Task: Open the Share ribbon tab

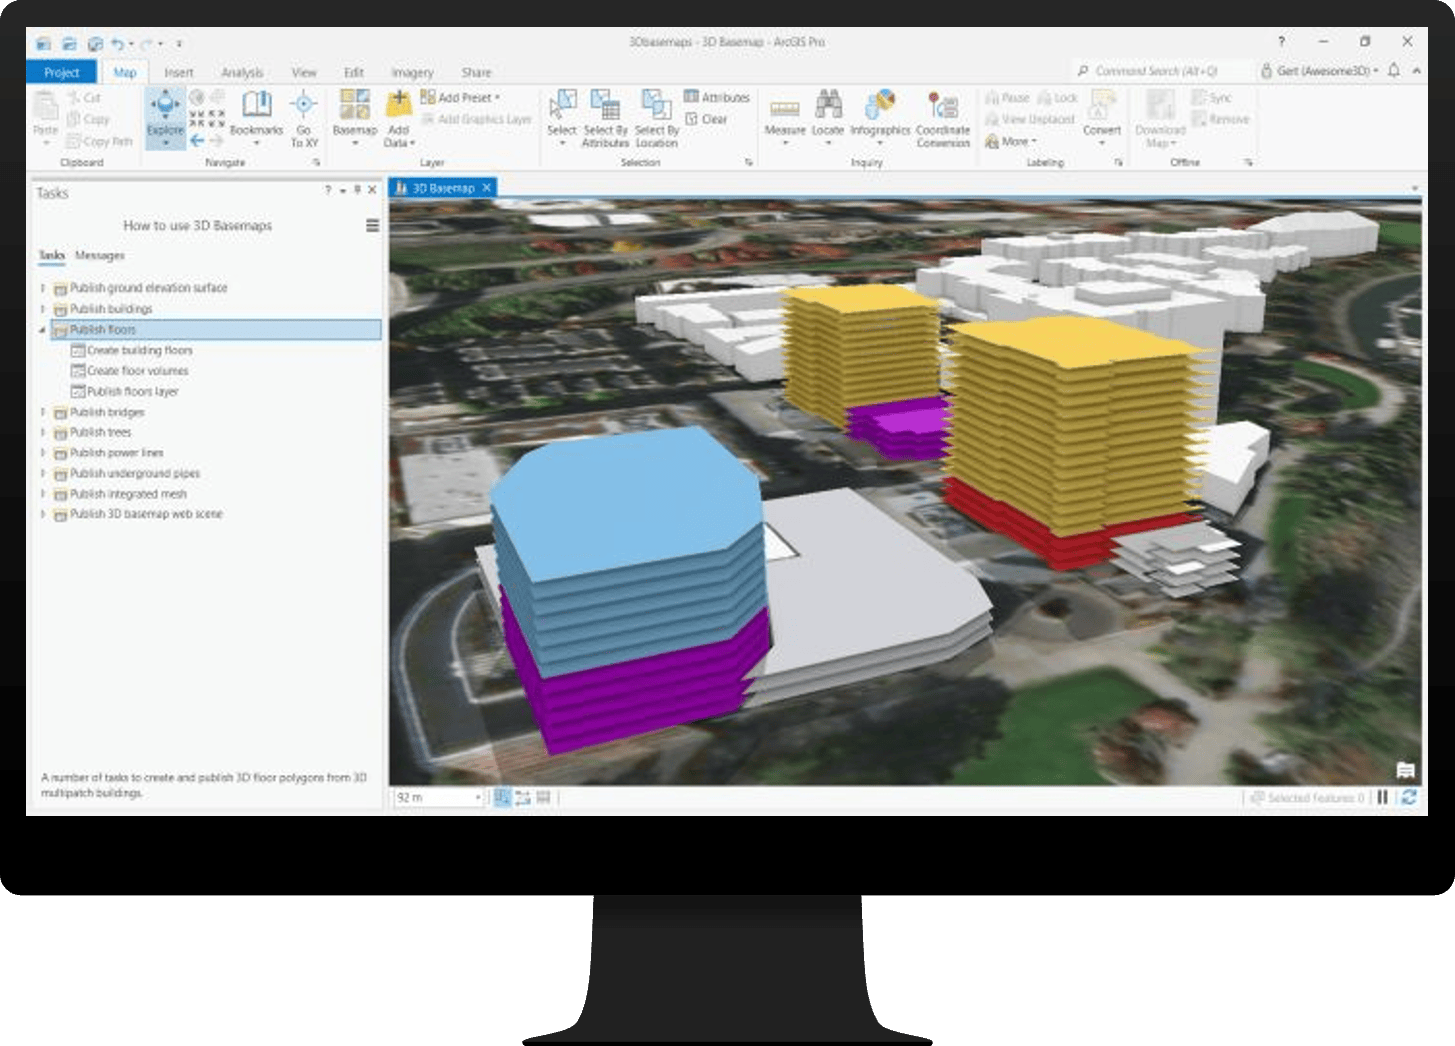Action: pos(477,72)
